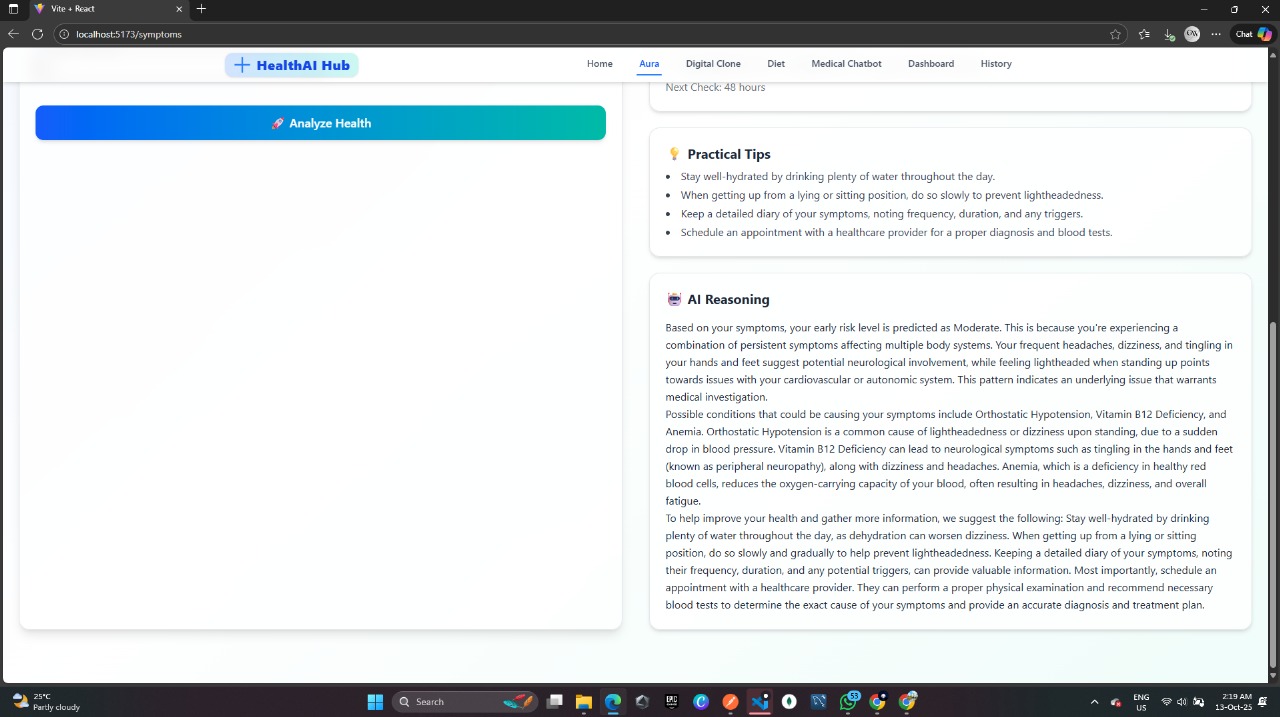Viewport: 1280px width, 717px height.
Task: Click the tip 'Stay well-hydrated by drinking plenty of water'
Action: (838, 176)
